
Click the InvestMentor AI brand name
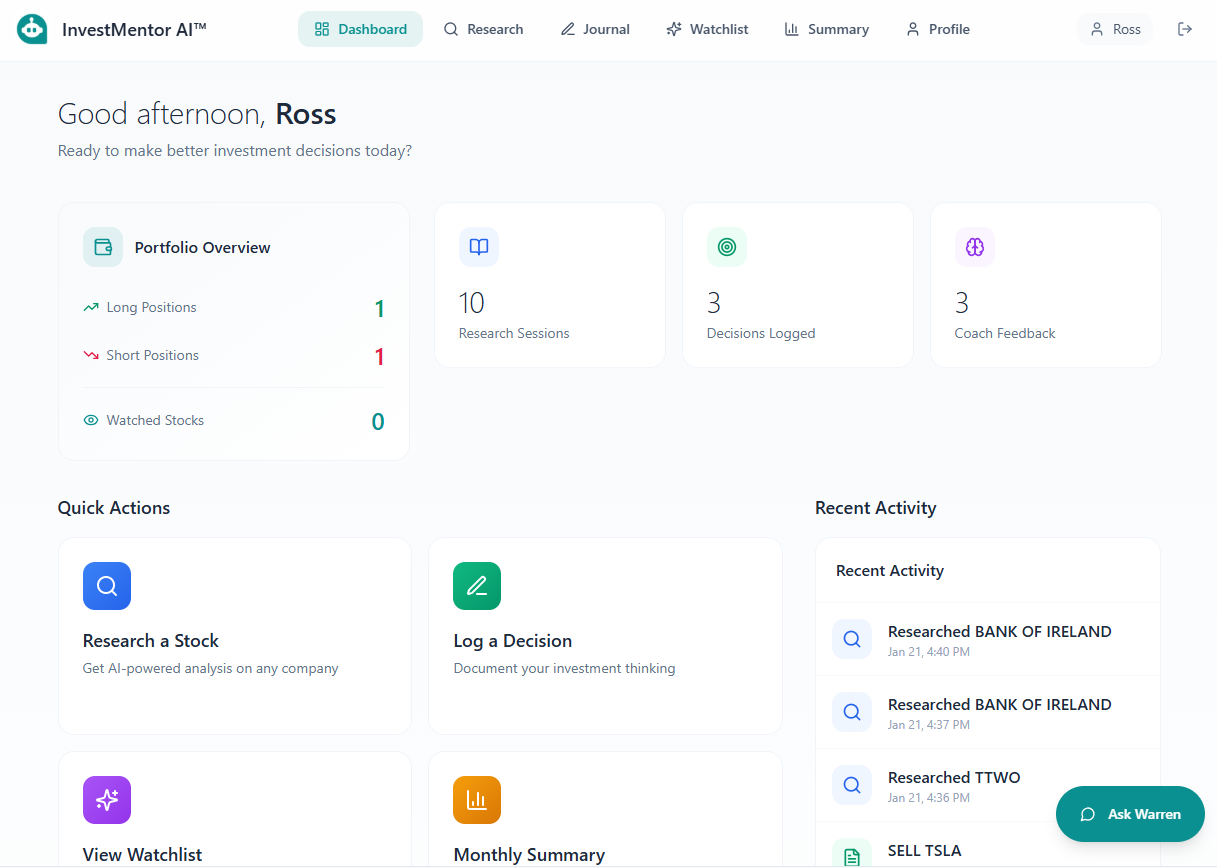coord(134,29)
